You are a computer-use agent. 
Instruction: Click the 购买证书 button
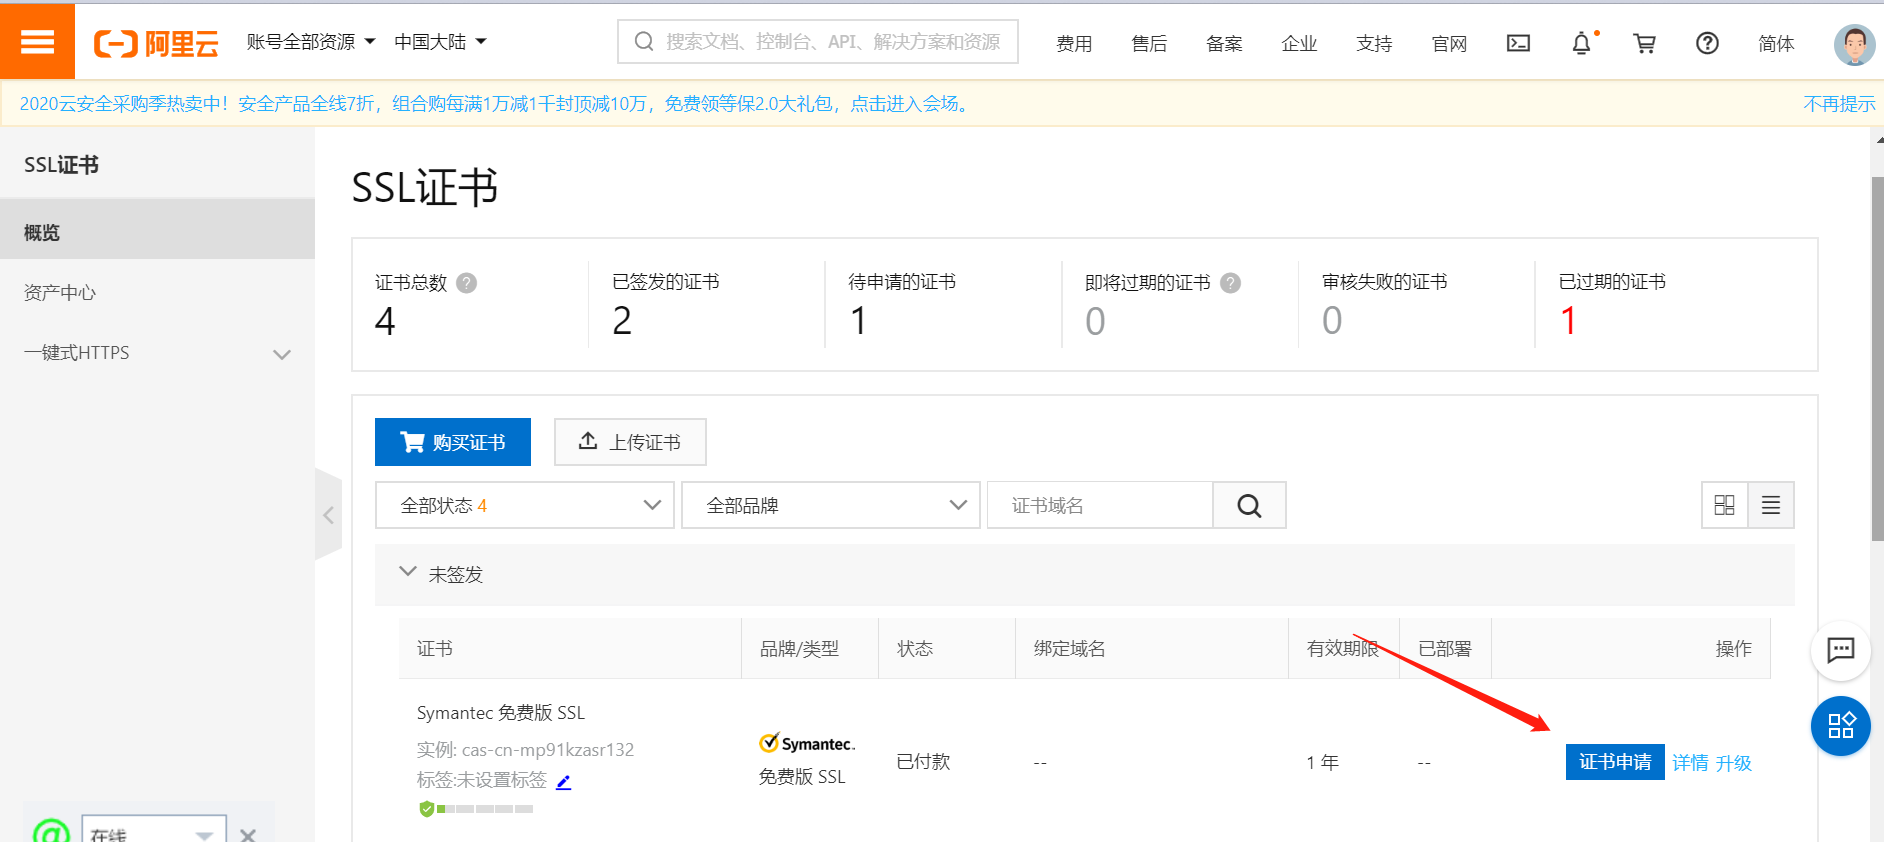[x=453, y=442]
